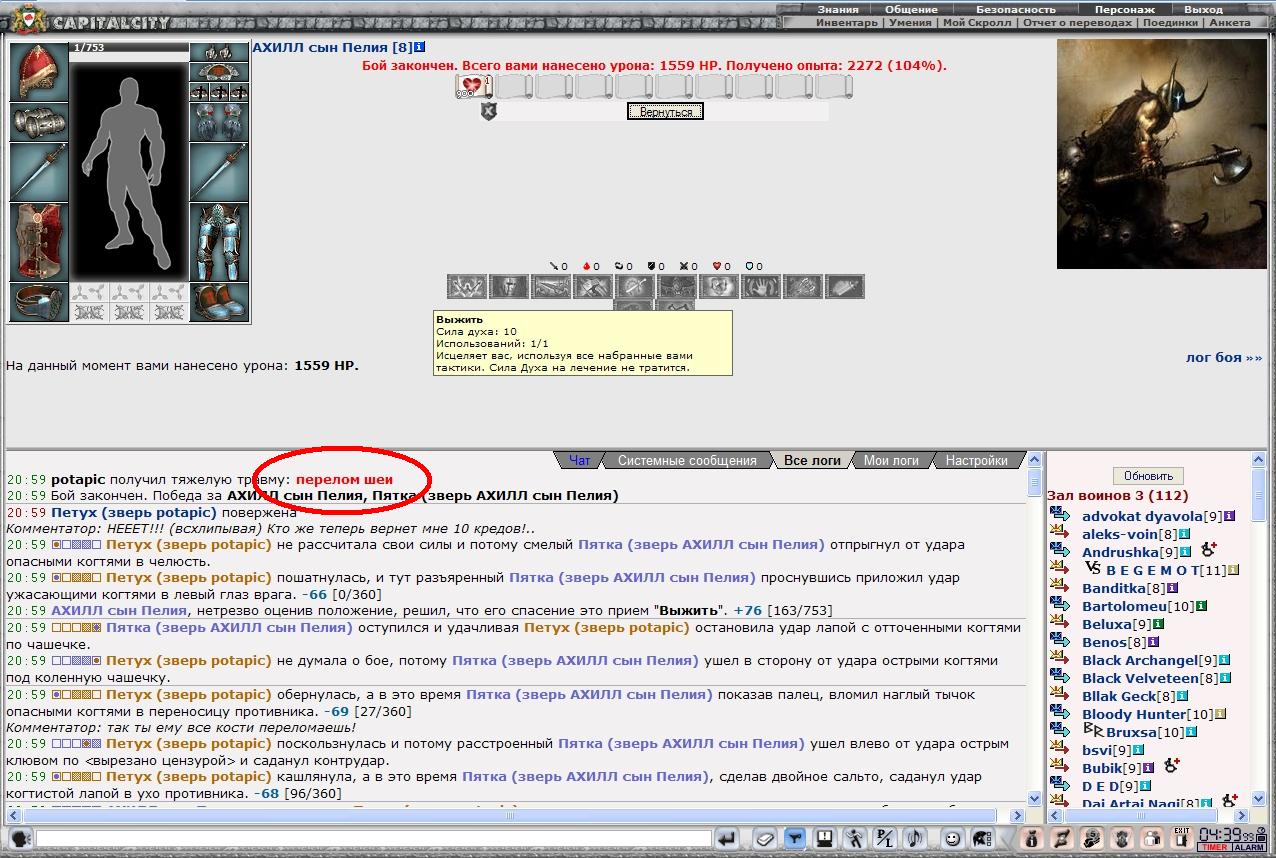Click the red TIMER button

click(x=1214, y=847)
